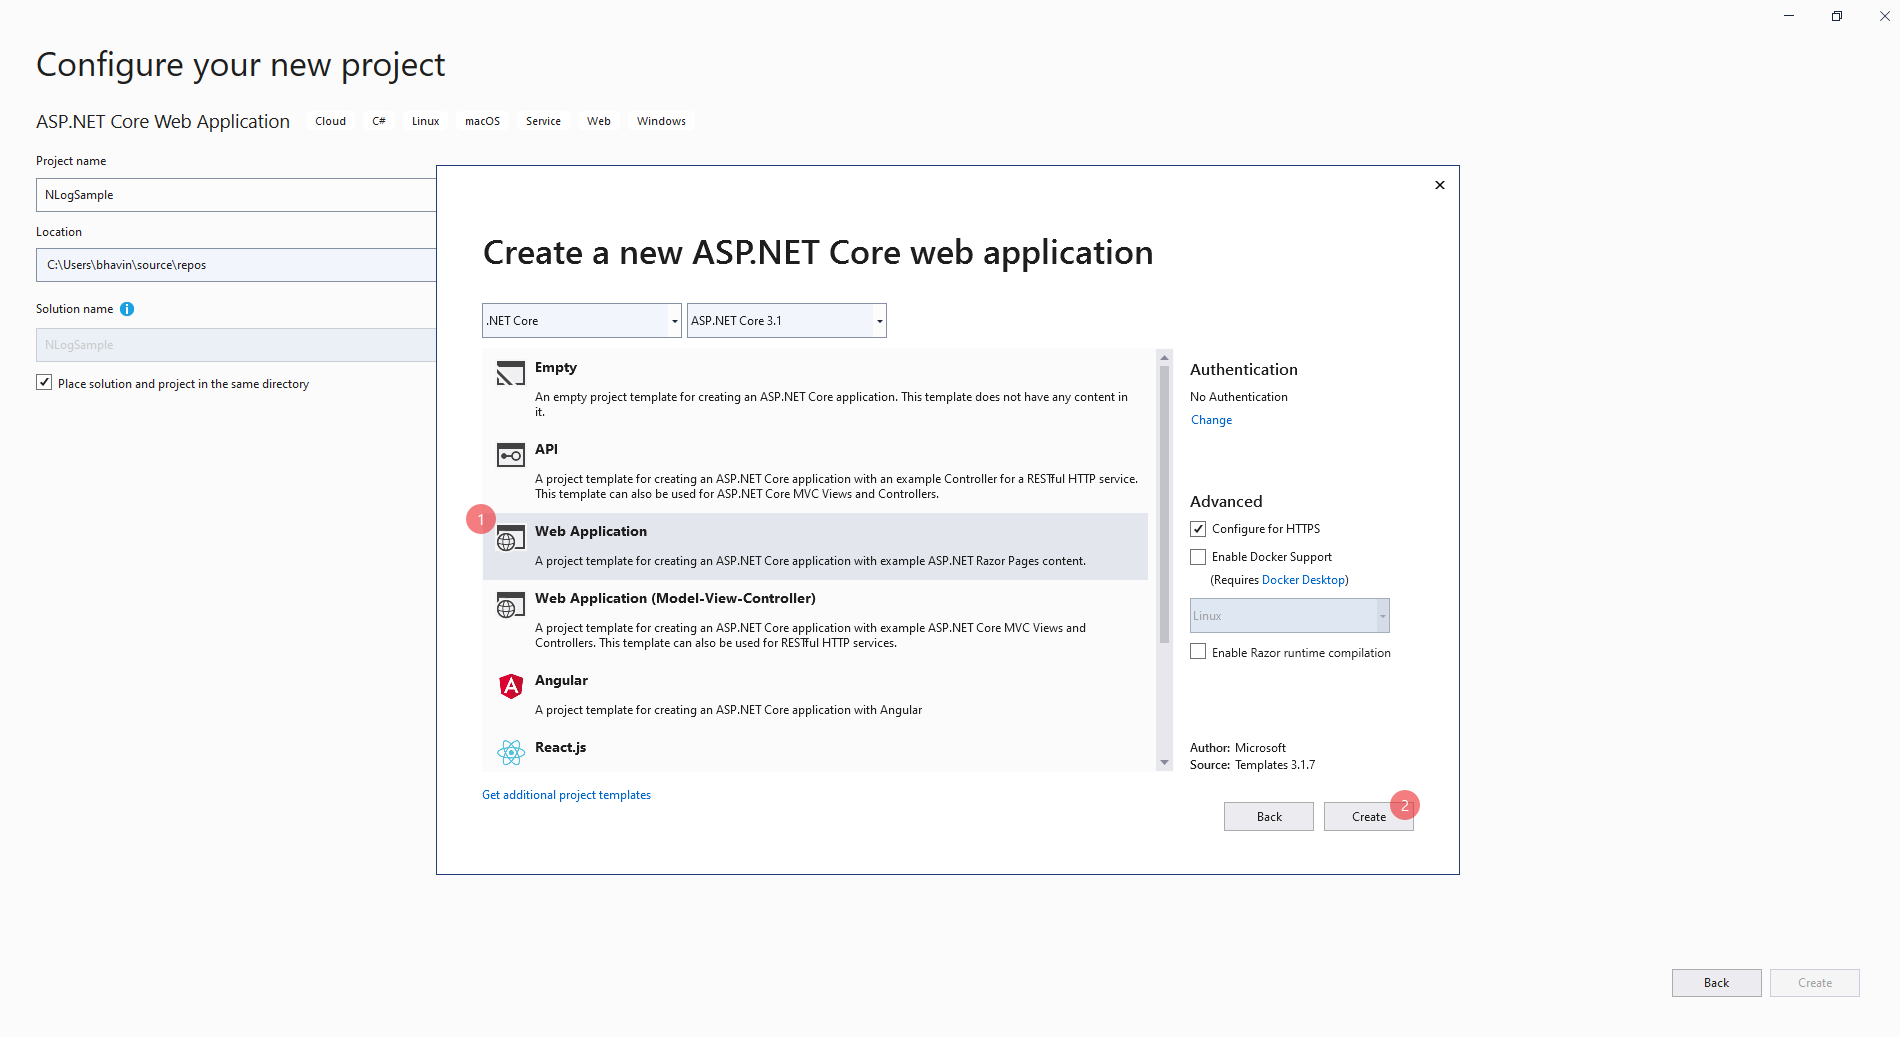The image size is (1900, 1037).
Task: Click the Web Application MVC template icon
Action: click(x=510, y=605)
